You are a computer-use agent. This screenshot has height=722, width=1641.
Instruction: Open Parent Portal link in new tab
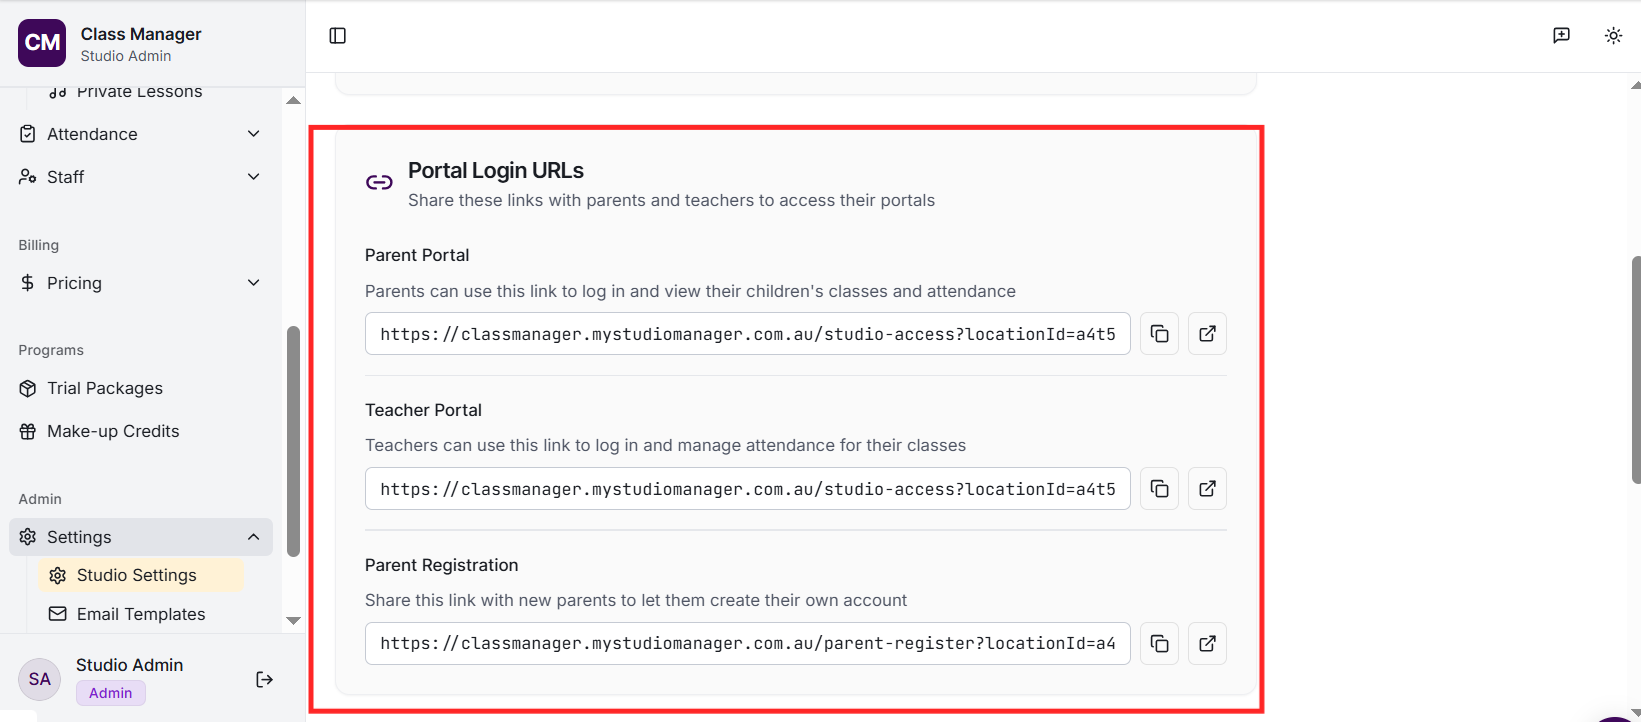[1207, 334]
